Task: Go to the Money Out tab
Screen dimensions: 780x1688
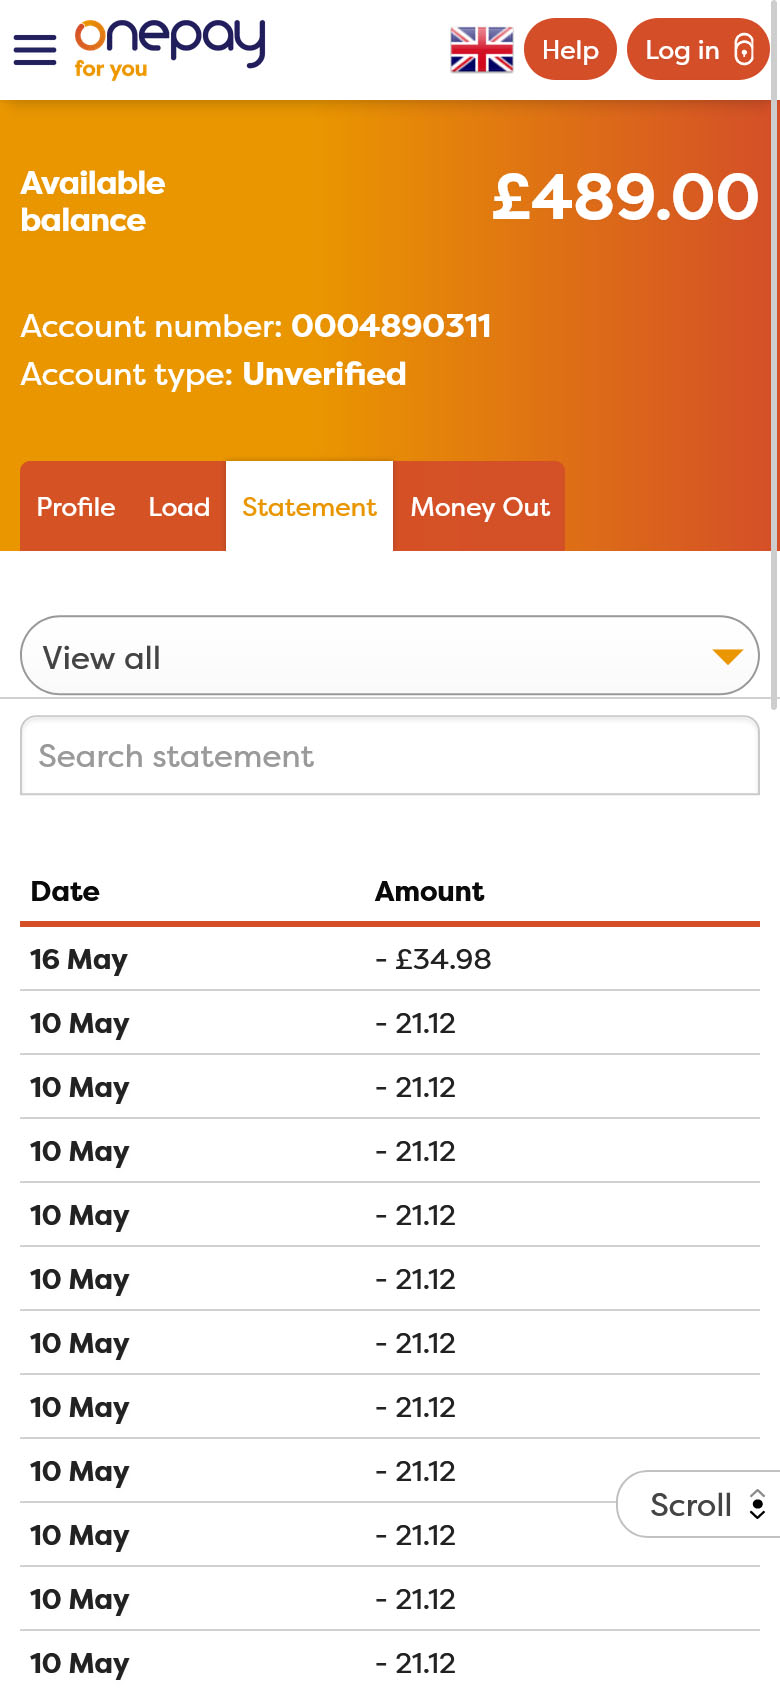Action: [x=480, y=507]
